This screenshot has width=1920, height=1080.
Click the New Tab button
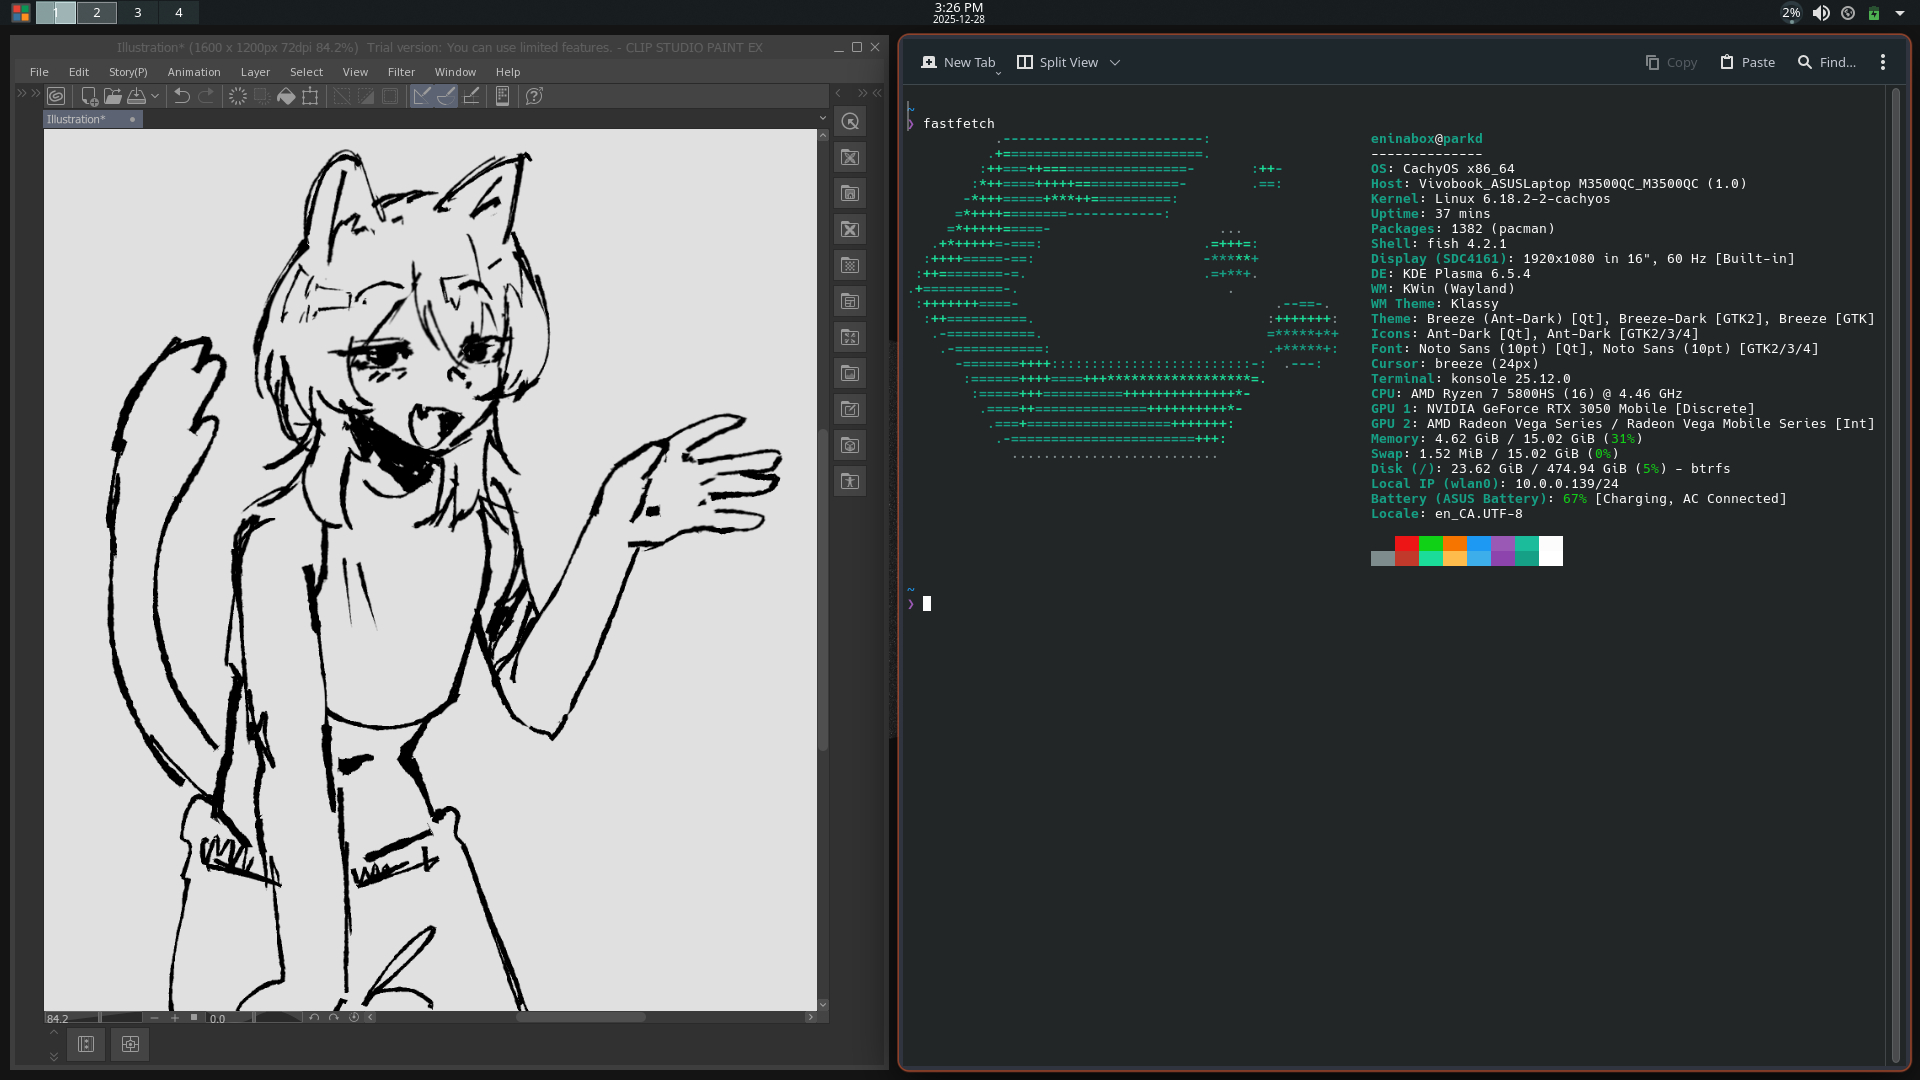[958, 62]
